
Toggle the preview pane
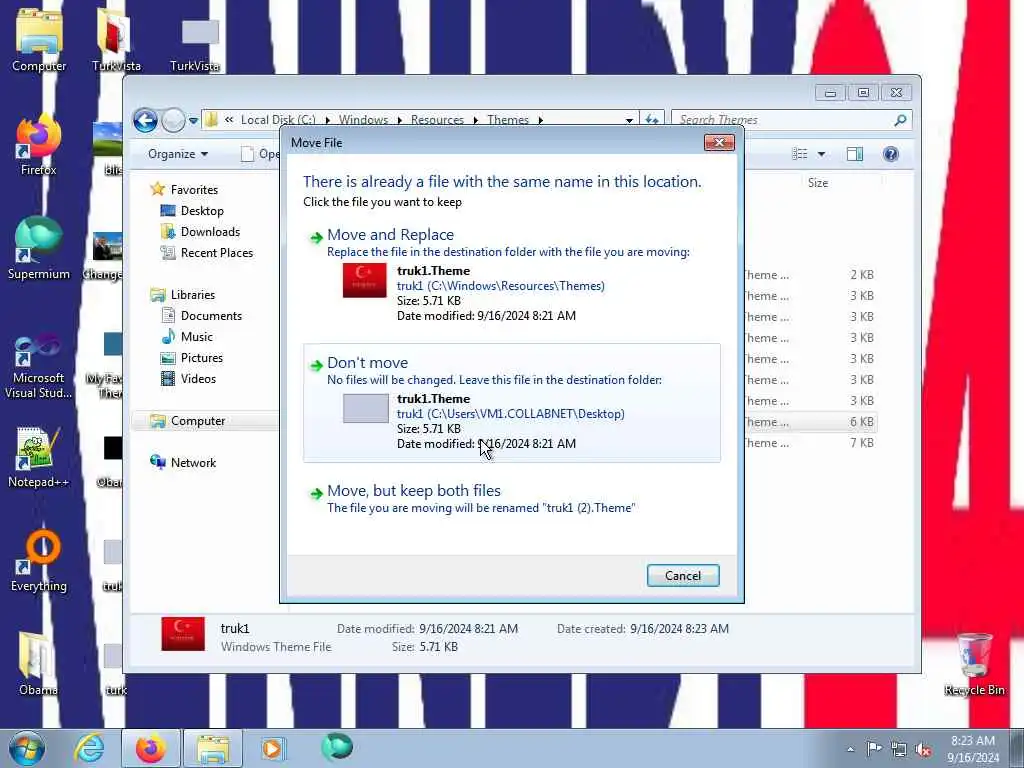click(854, 154)
